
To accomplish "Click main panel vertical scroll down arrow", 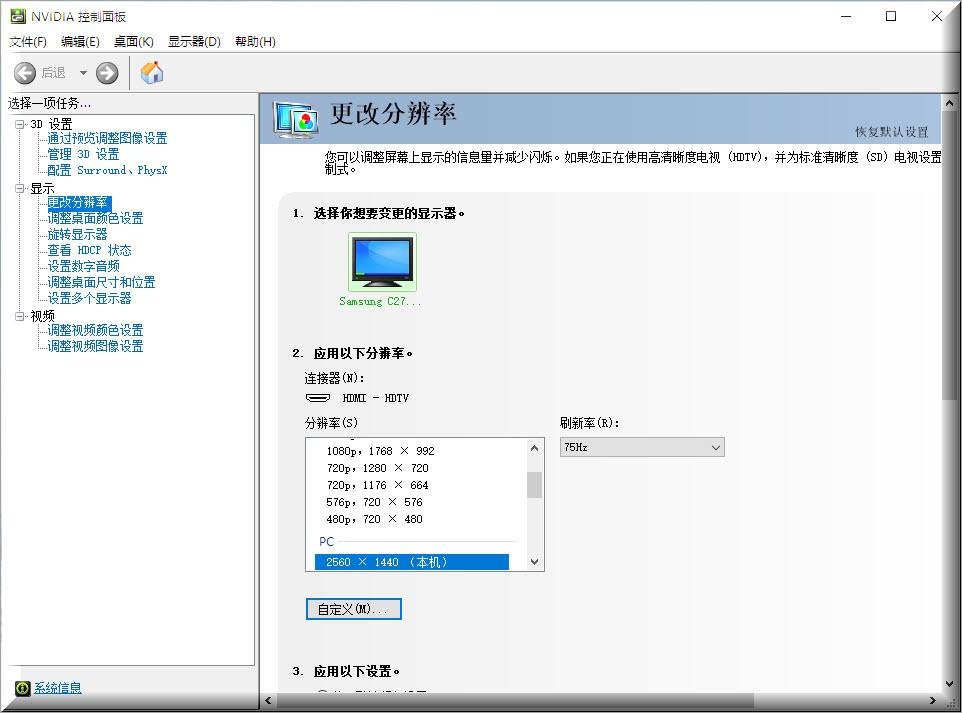I will (x=949, y=684).
